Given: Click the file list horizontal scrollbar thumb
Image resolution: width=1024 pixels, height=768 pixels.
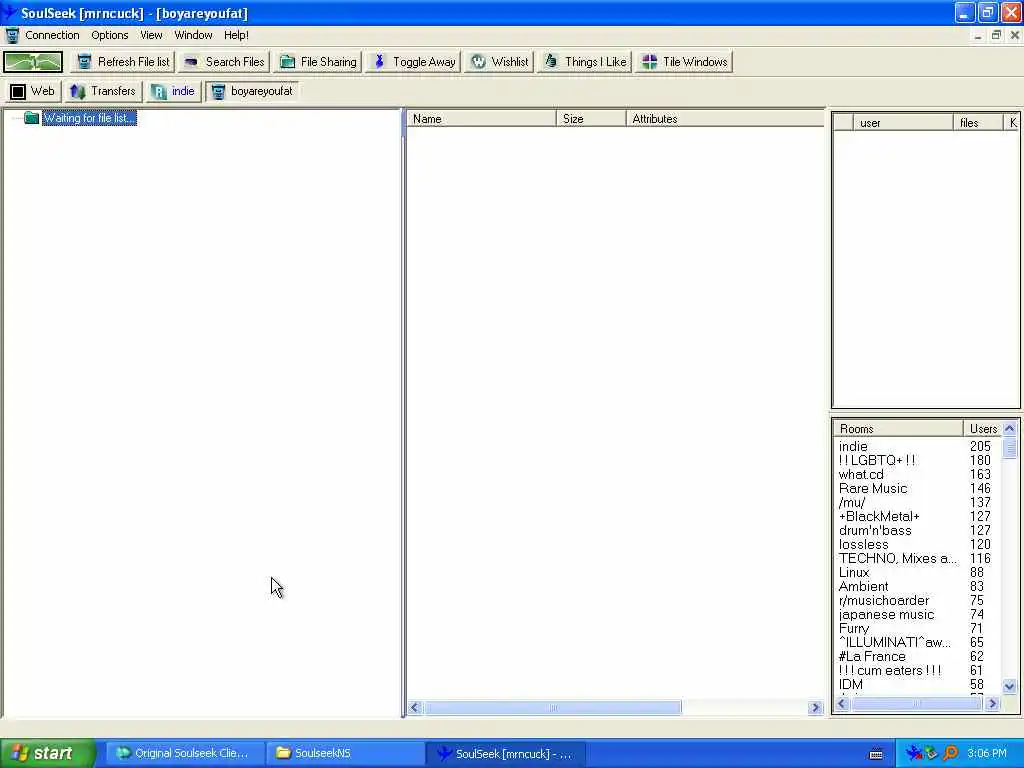Looking at the screenshot, I should (553, 708).
